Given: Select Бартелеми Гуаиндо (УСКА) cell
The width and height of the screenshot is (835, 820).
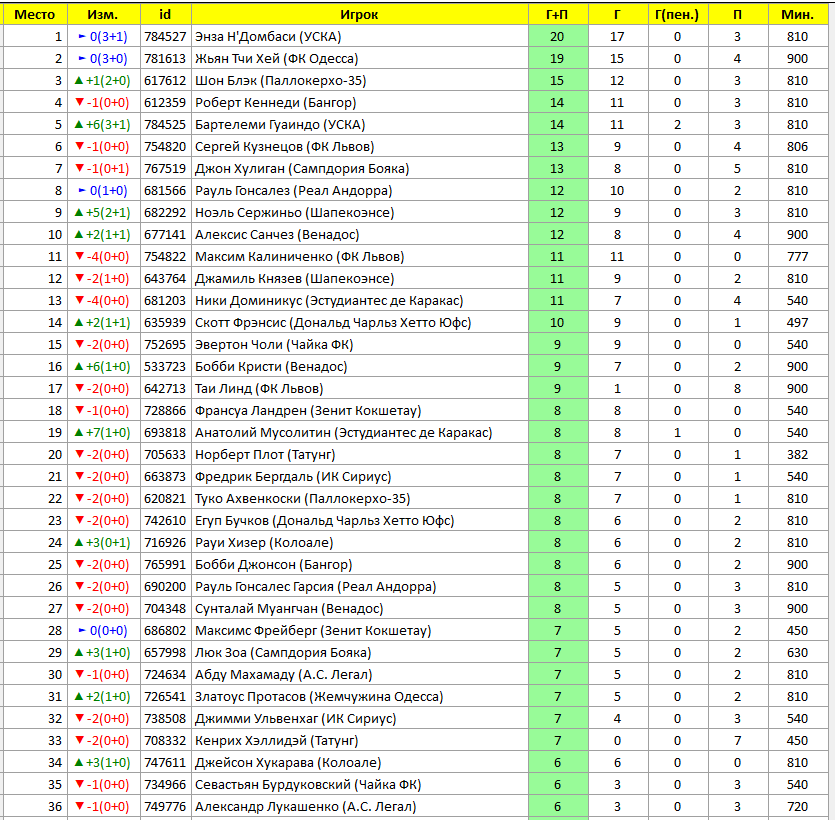Looking at the screenshot, I should tap(359, 125).
